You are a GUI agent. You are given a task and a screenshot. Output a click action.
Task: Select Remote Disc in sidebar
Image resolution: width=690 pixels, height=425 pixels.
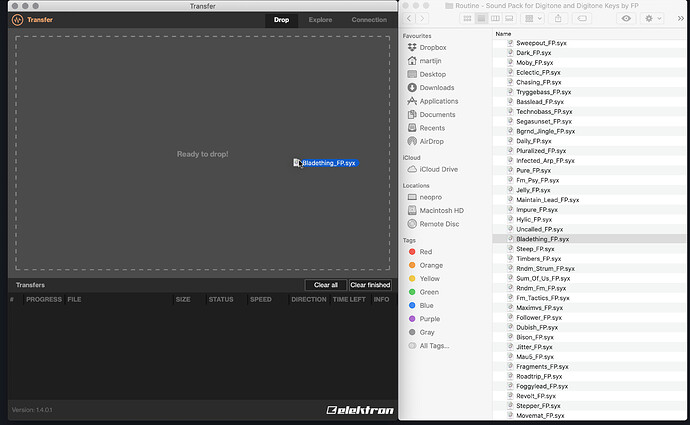coord(433,224)
